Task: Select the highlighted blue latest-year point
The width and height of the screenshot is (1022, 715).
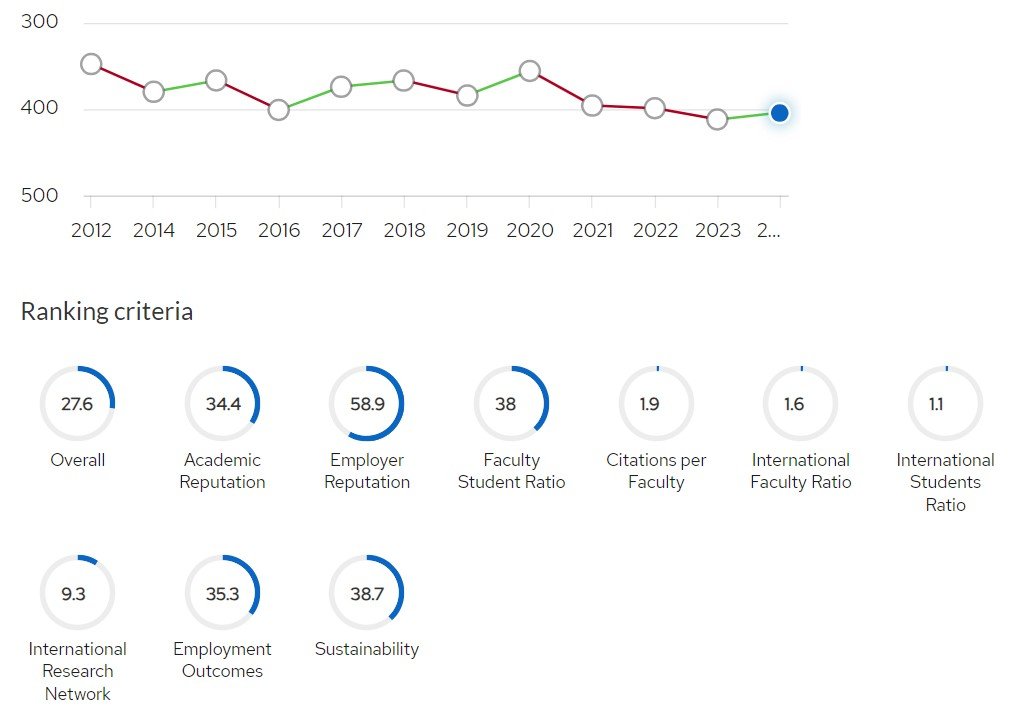Action: point(780,113)
